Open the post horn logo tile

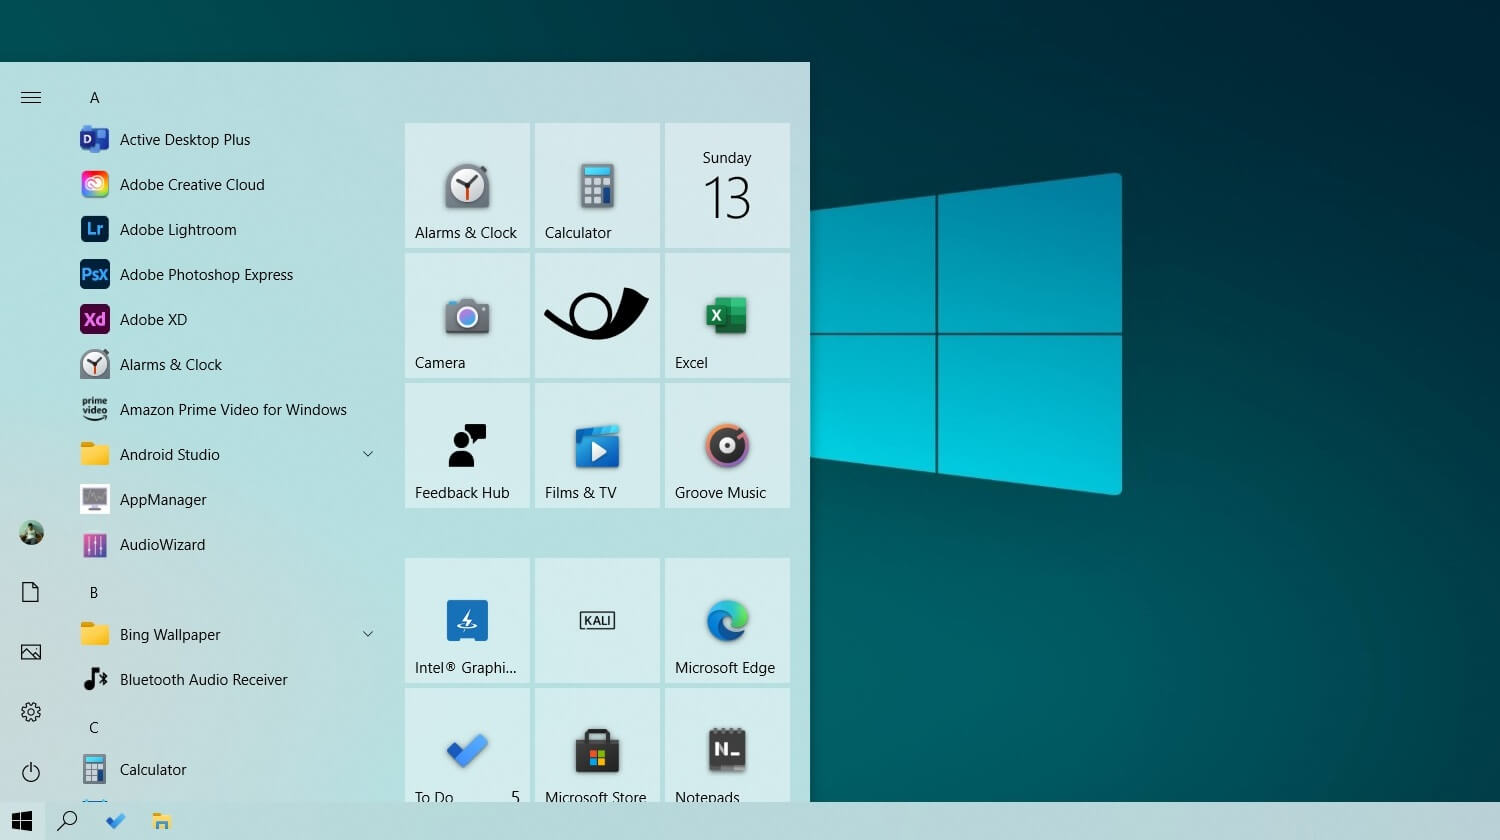[x=597, y=315]
